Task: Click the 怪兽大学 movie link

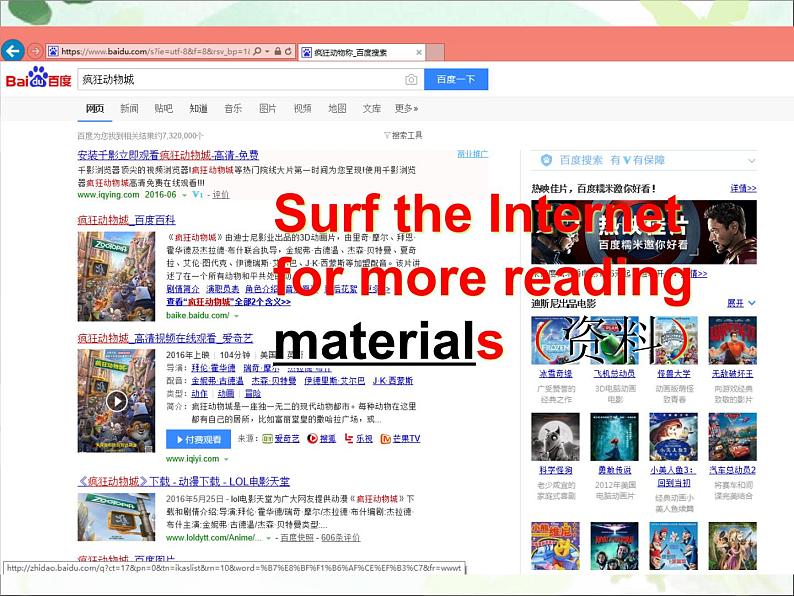Action: (673, 374)
